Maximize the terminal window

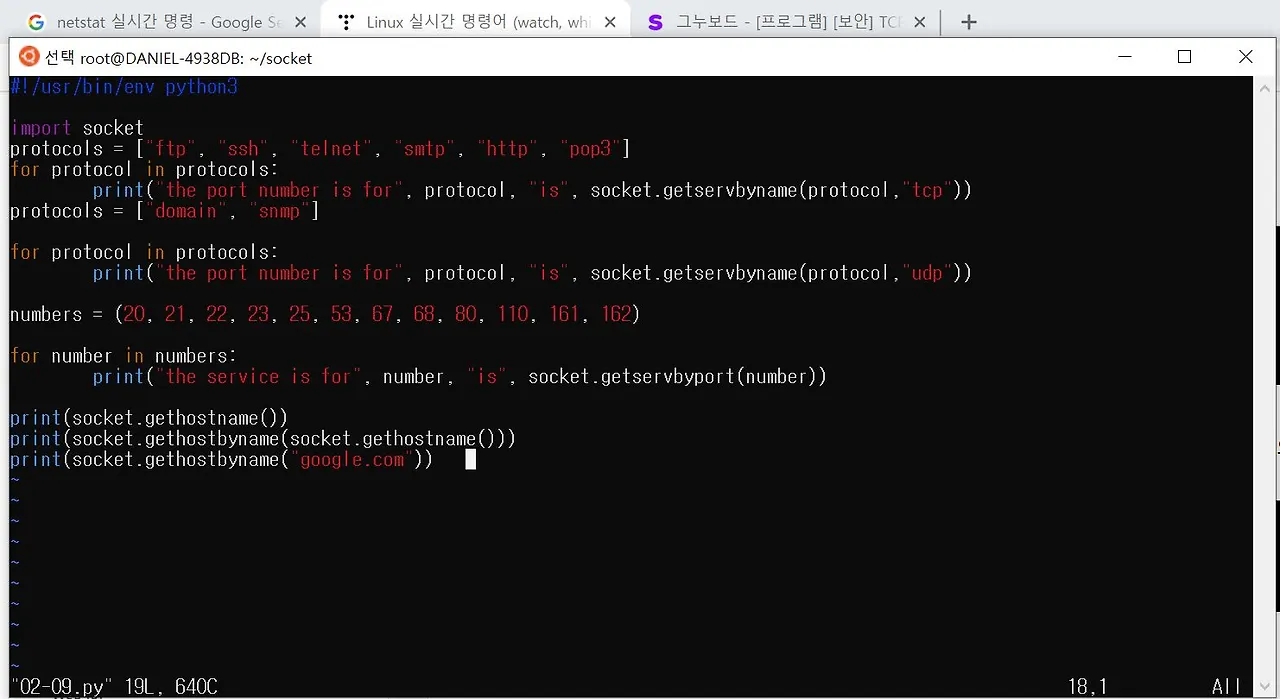tap(1185, 58)
